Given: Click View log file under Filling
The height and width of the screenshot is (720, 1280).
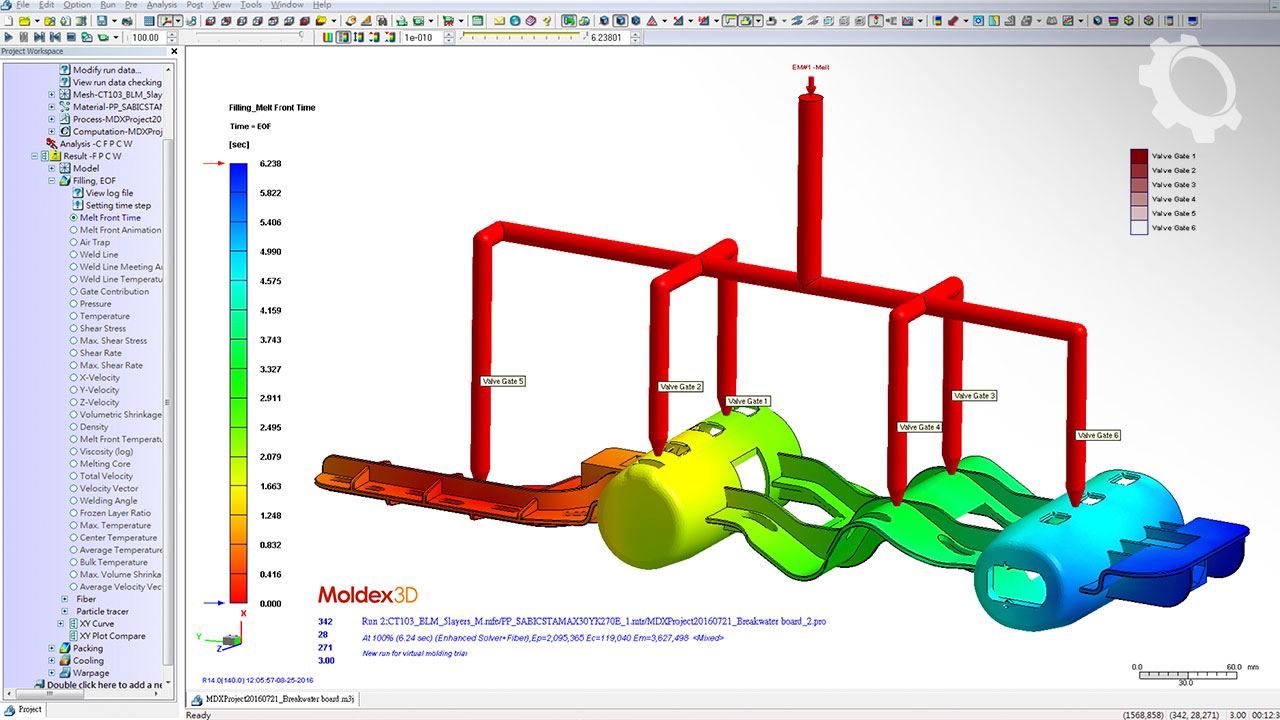Looking at the screenshot, I should [x=108, y=193].
